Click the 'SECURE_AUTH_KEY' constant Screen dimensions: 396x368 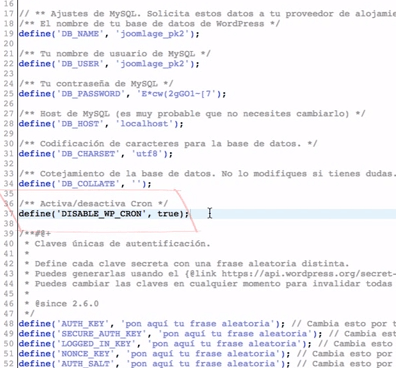click(x=101, y=334)
